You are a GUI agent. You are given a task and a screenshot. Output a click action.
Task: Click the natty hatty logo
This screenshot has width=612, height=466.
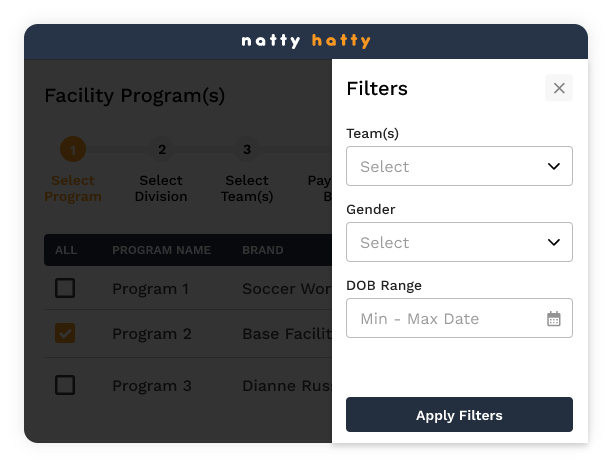[x=306, y=42]
